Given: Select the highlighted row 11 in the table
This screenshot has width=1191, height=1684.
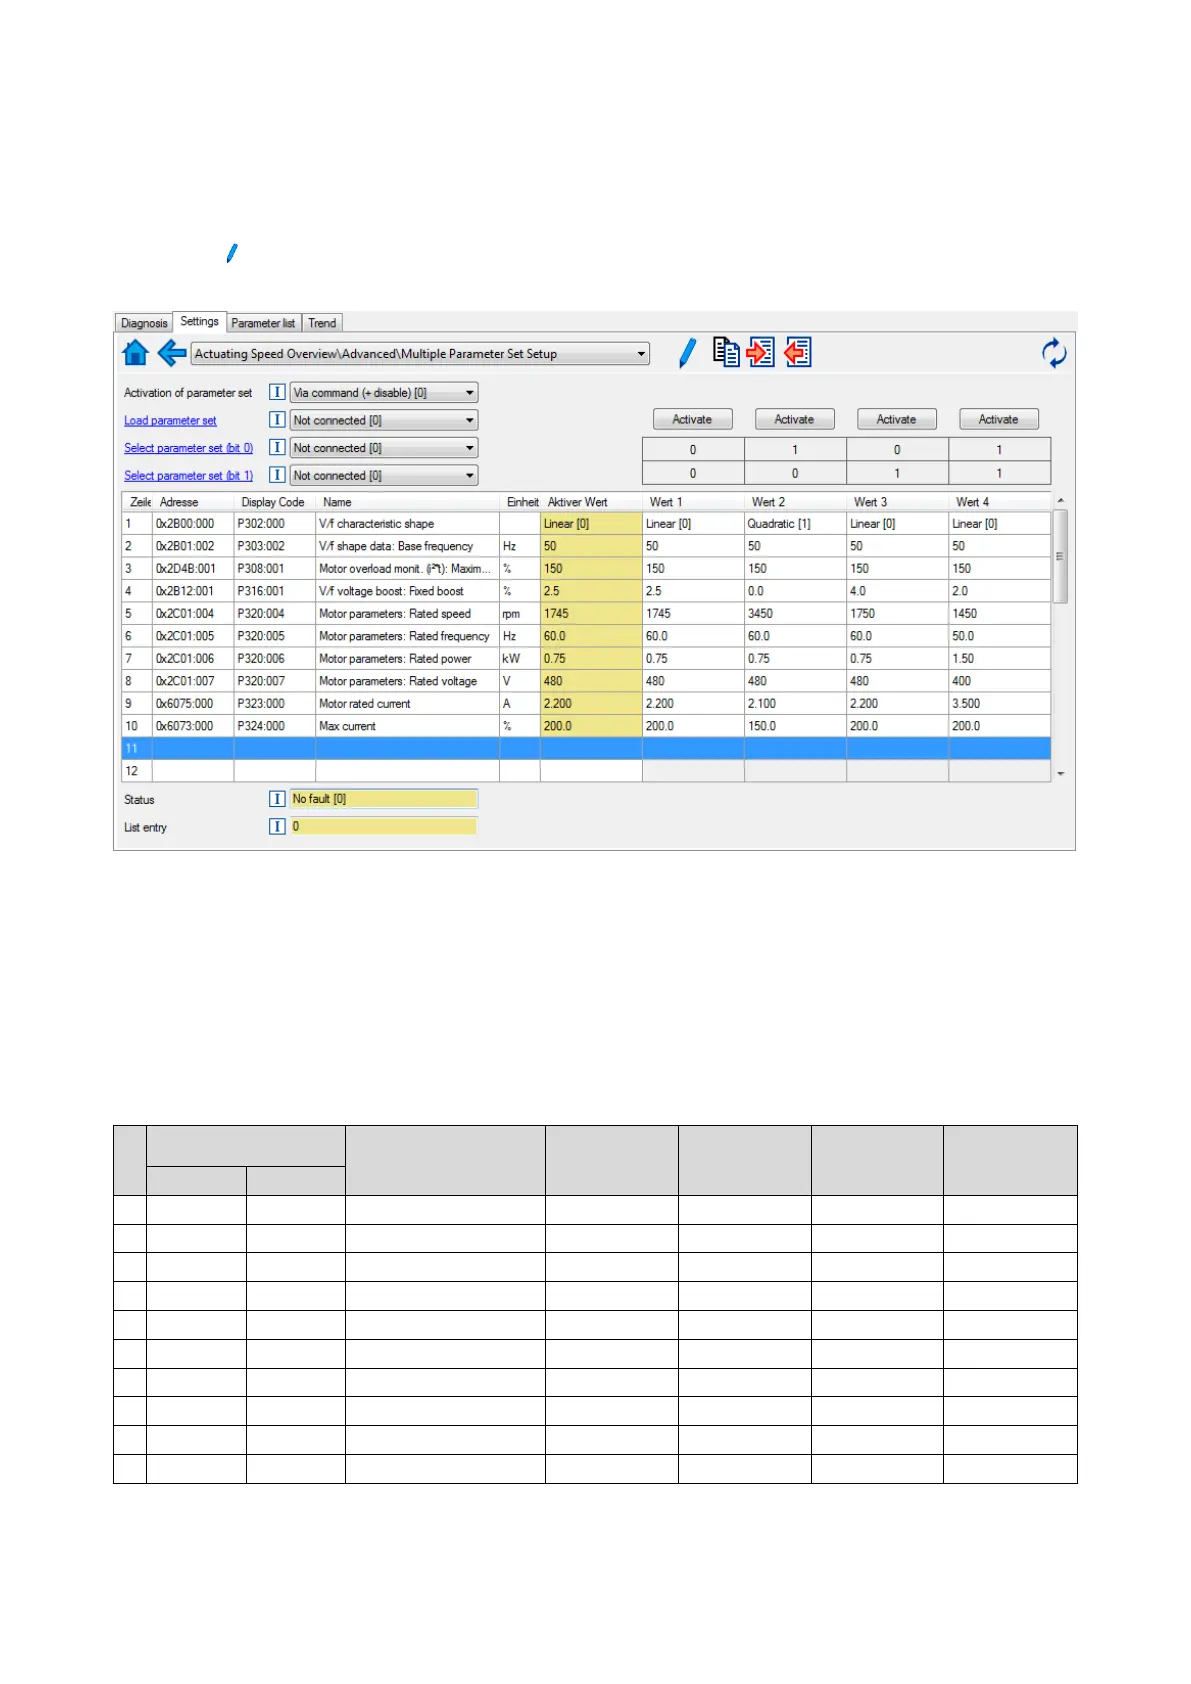Looking at the screenshot, I should pos(586,748).
